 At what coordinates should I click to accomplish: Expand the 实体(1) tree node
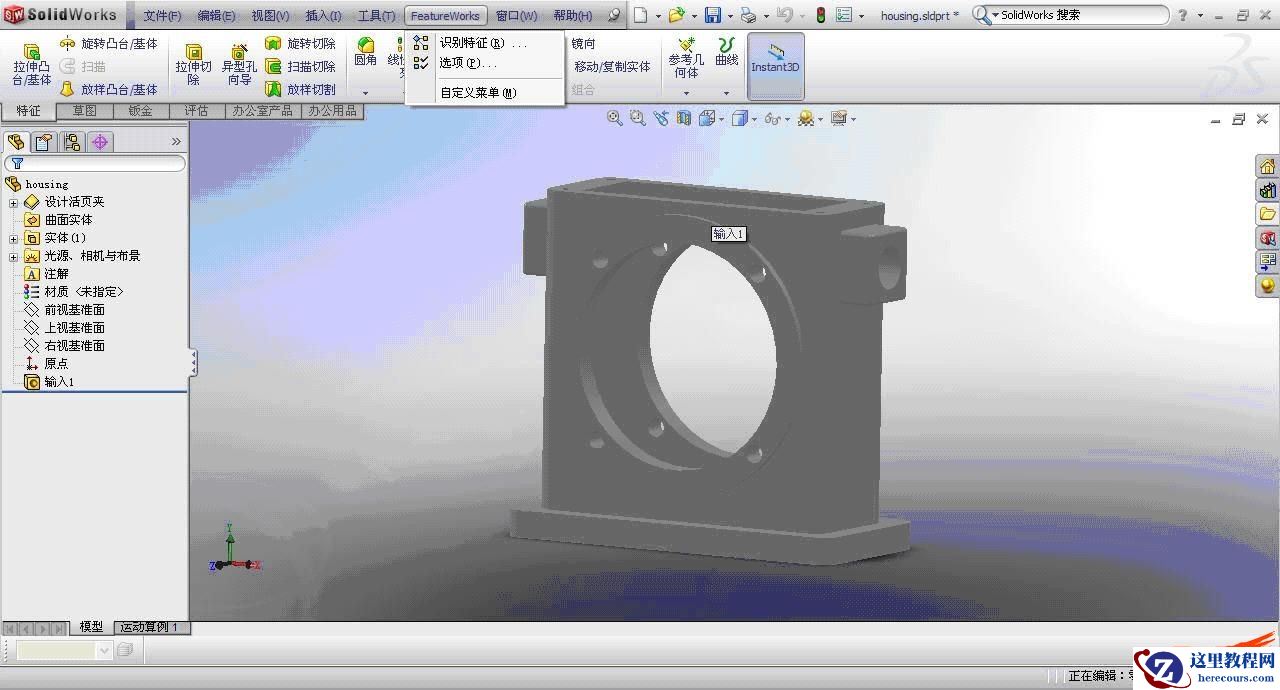tap(14, 238)
